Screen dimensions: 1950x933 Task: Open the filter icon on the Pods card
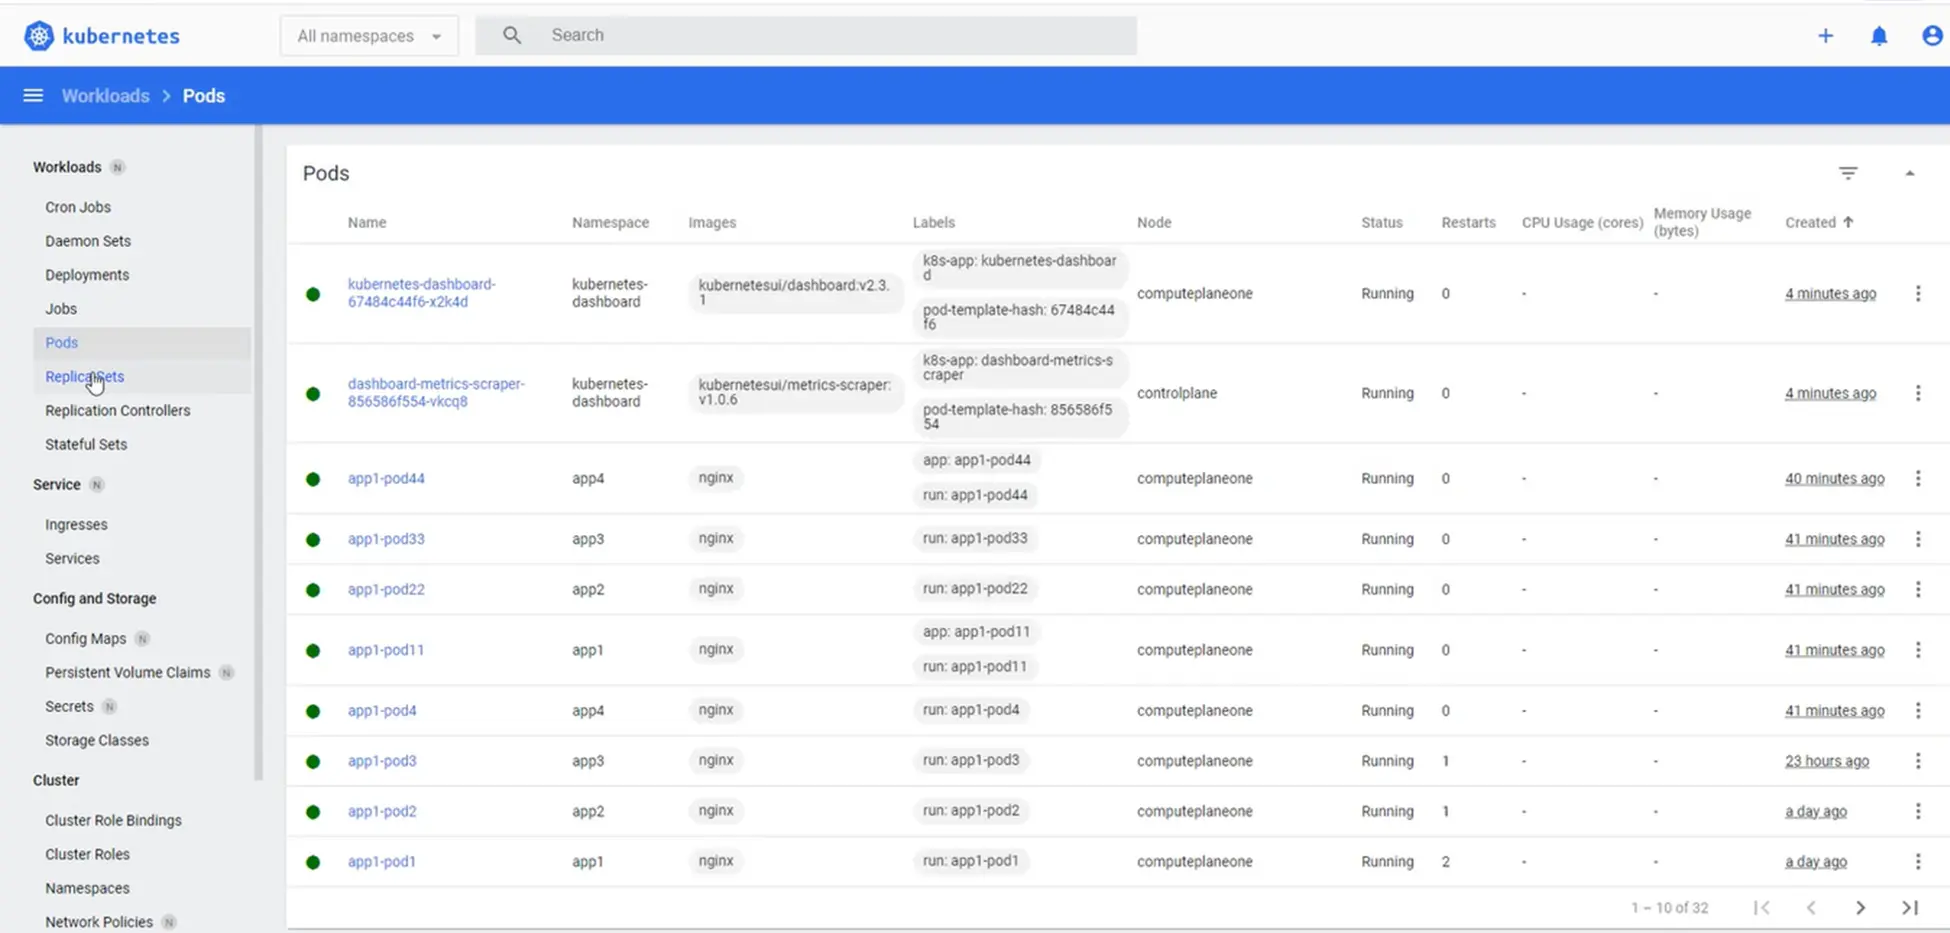[1848, 173]
